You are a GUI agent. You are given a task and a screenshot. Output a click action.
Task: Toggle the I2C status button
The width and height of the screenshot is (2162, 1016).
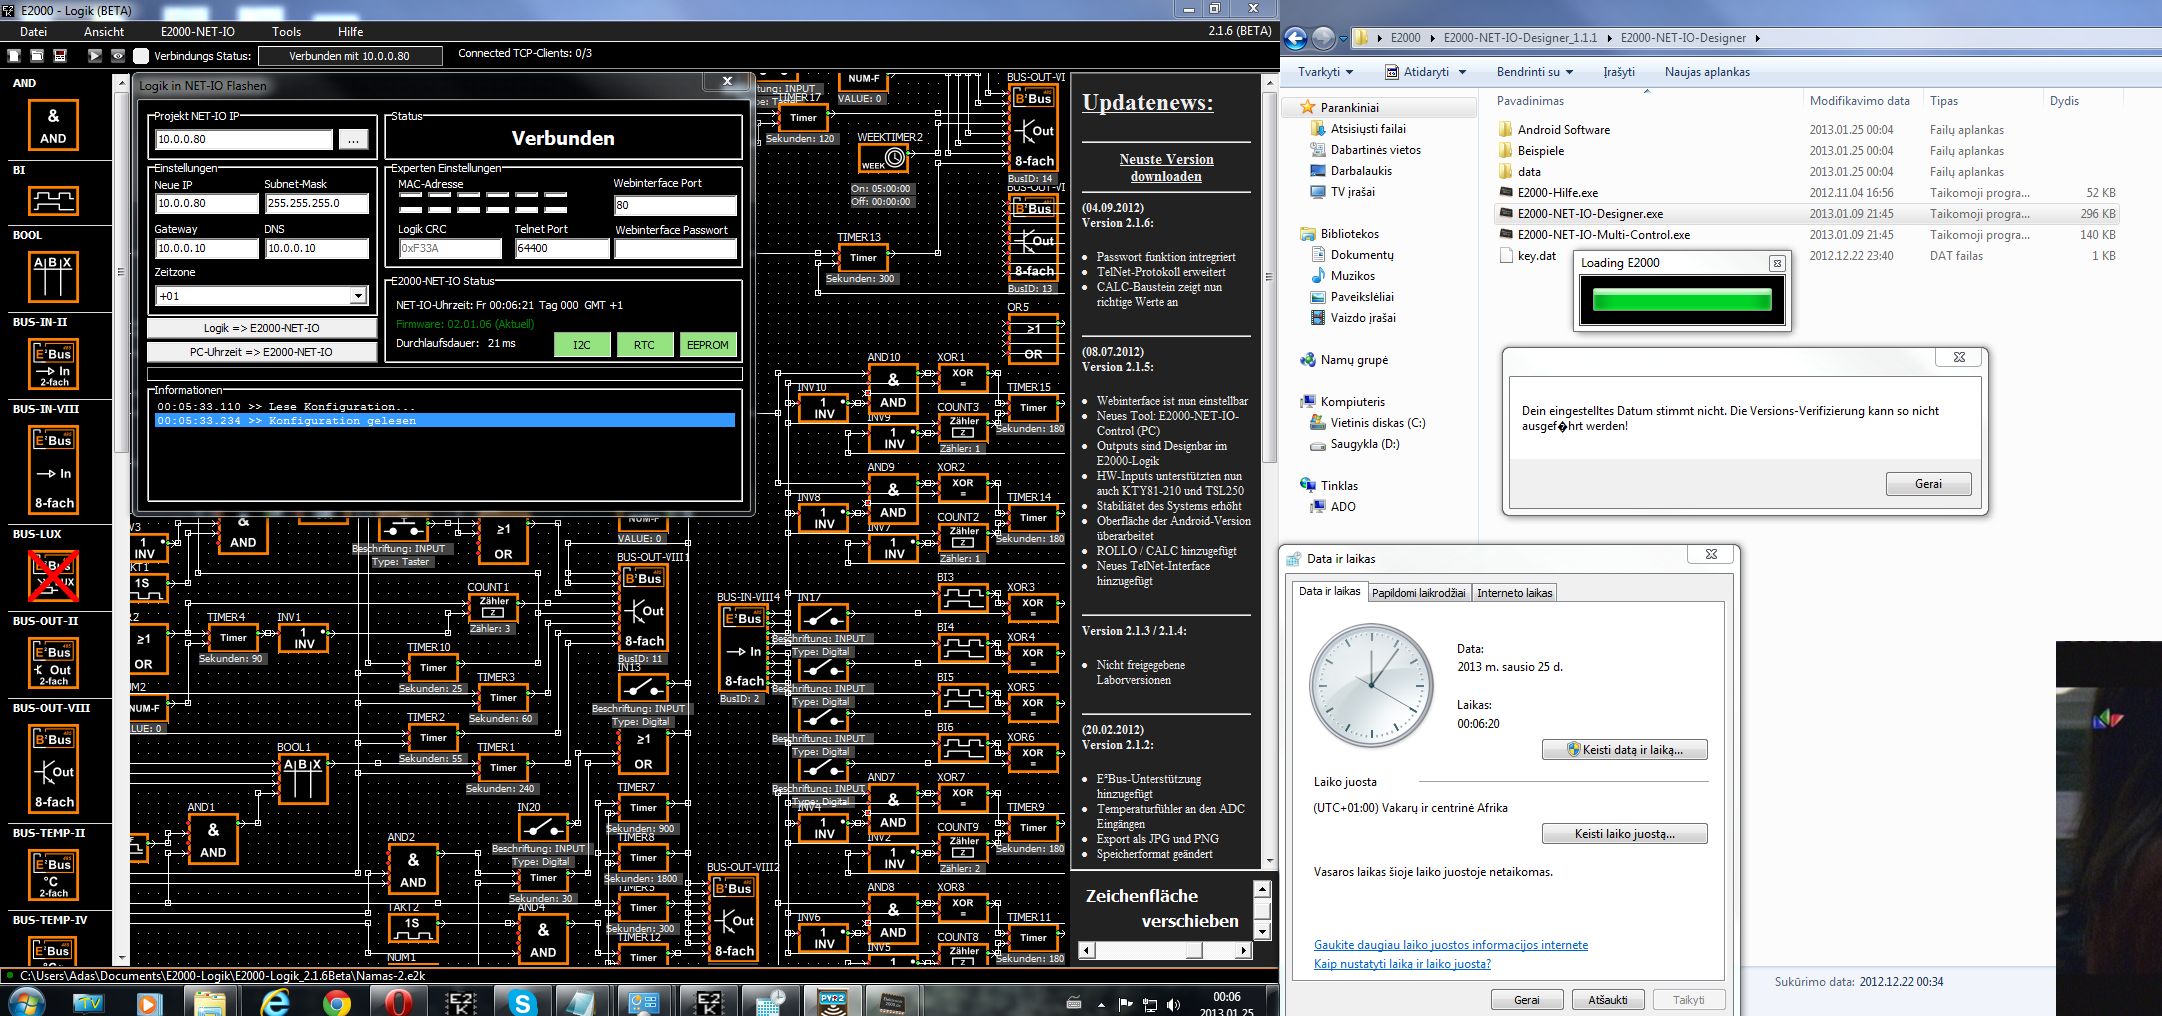(581, 345)
